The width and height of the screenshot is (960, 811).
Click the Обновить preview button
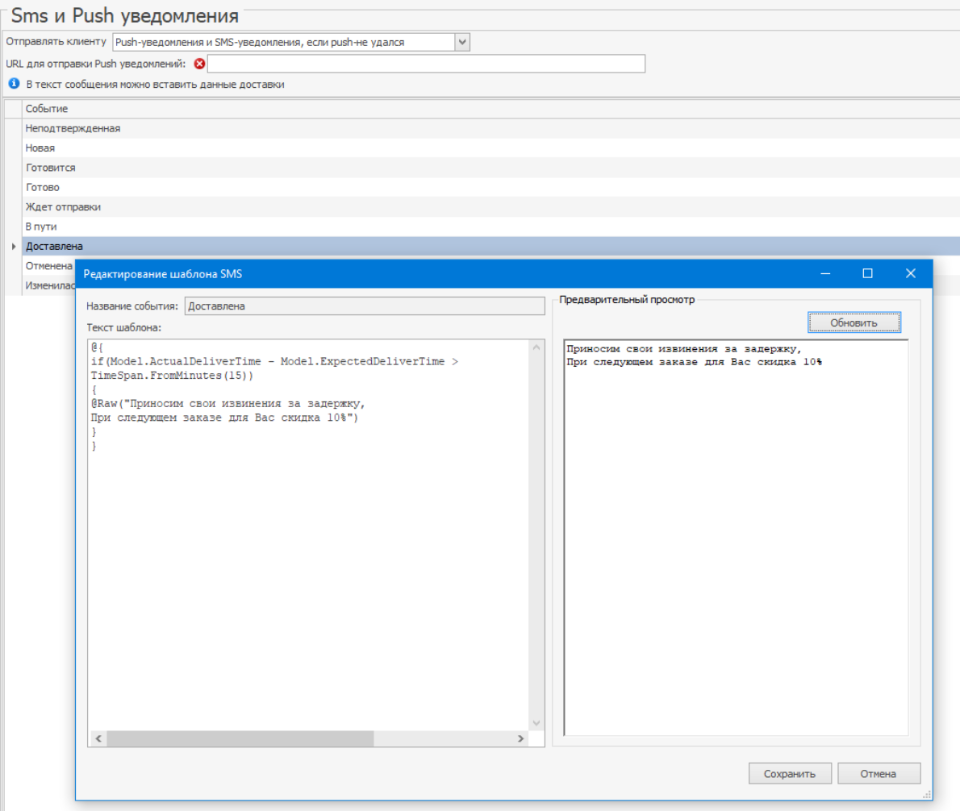(854, 323)
